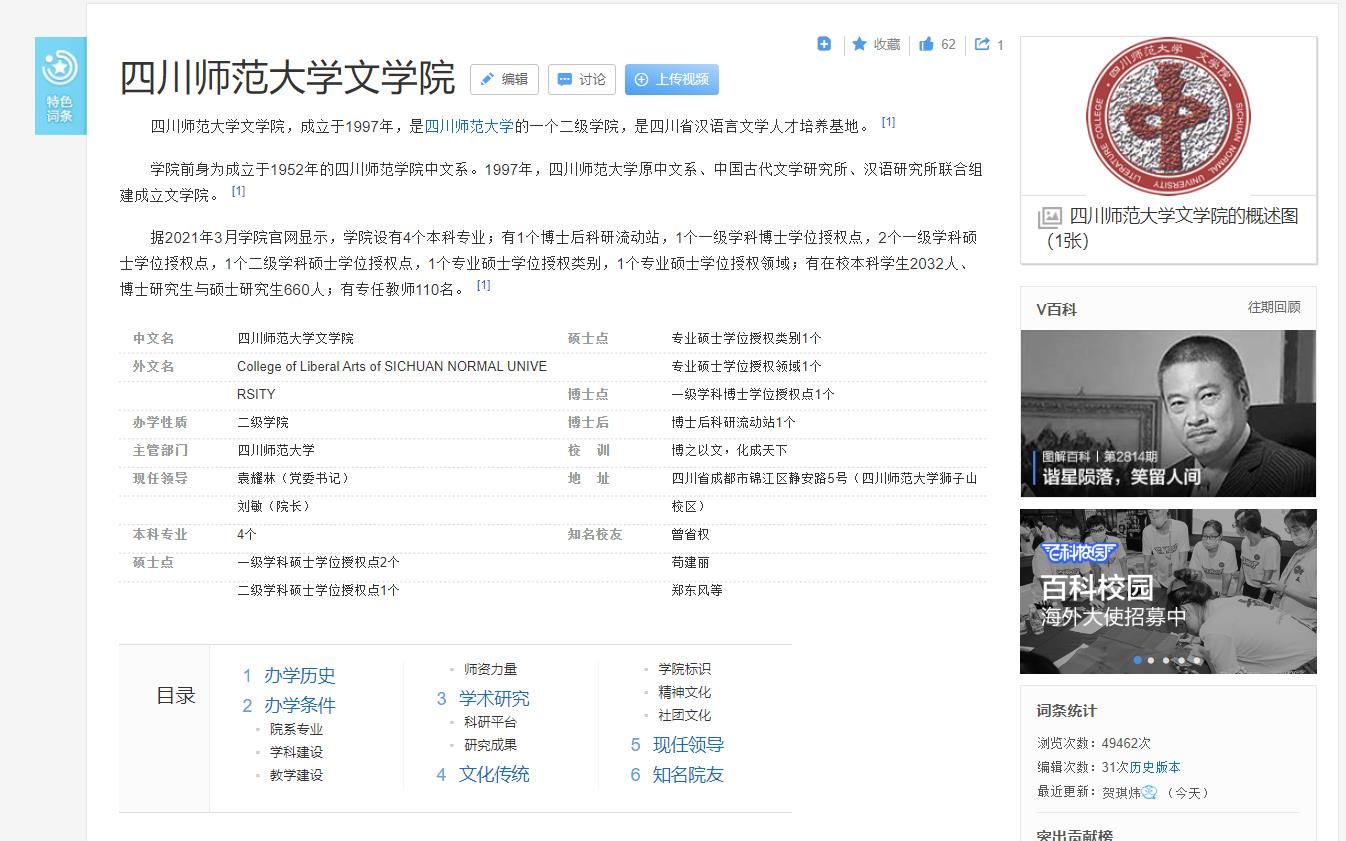The height and width of the screenshot is (841, 1346).
Task: Click the 收藏 star icon
Action: 859,44
